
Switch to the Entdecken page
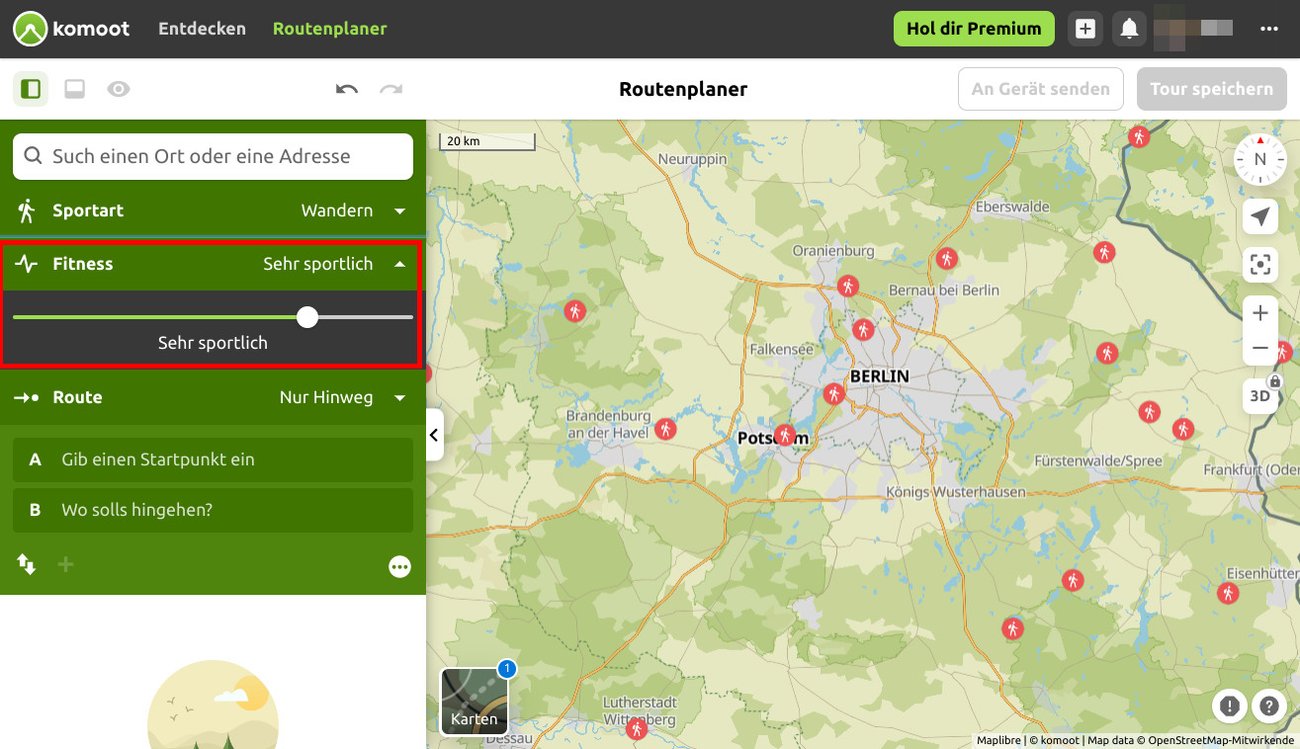click(201, 28)
